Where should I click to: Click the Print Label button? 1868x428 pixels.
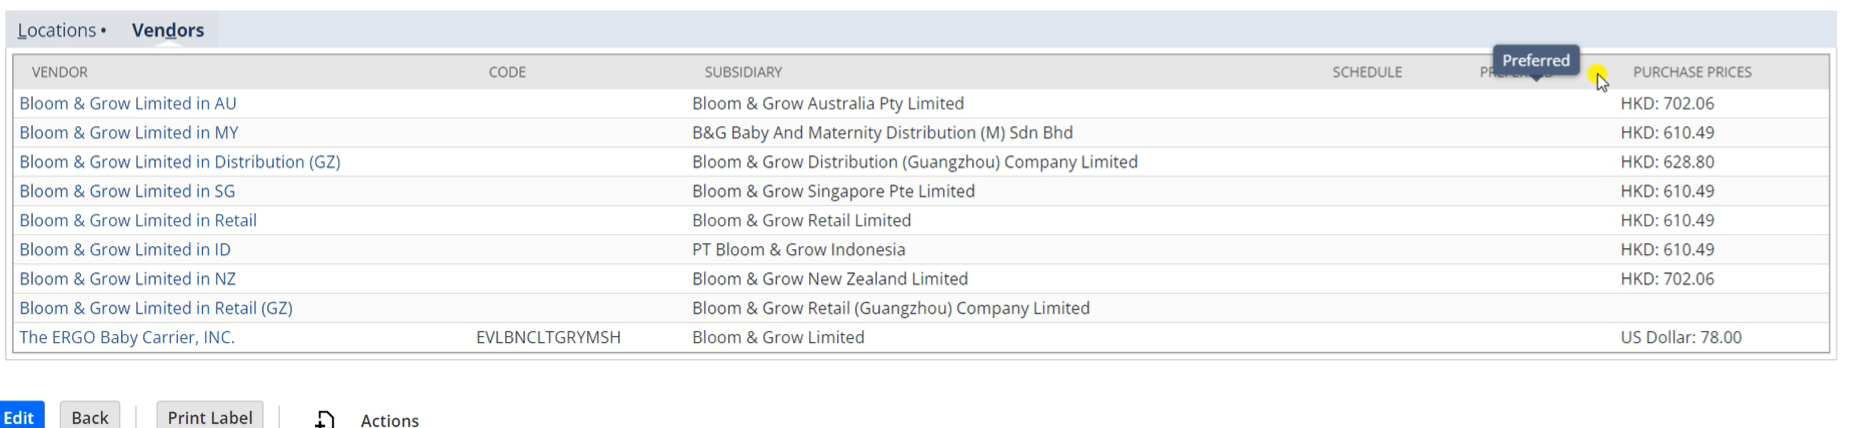[210, 416]
